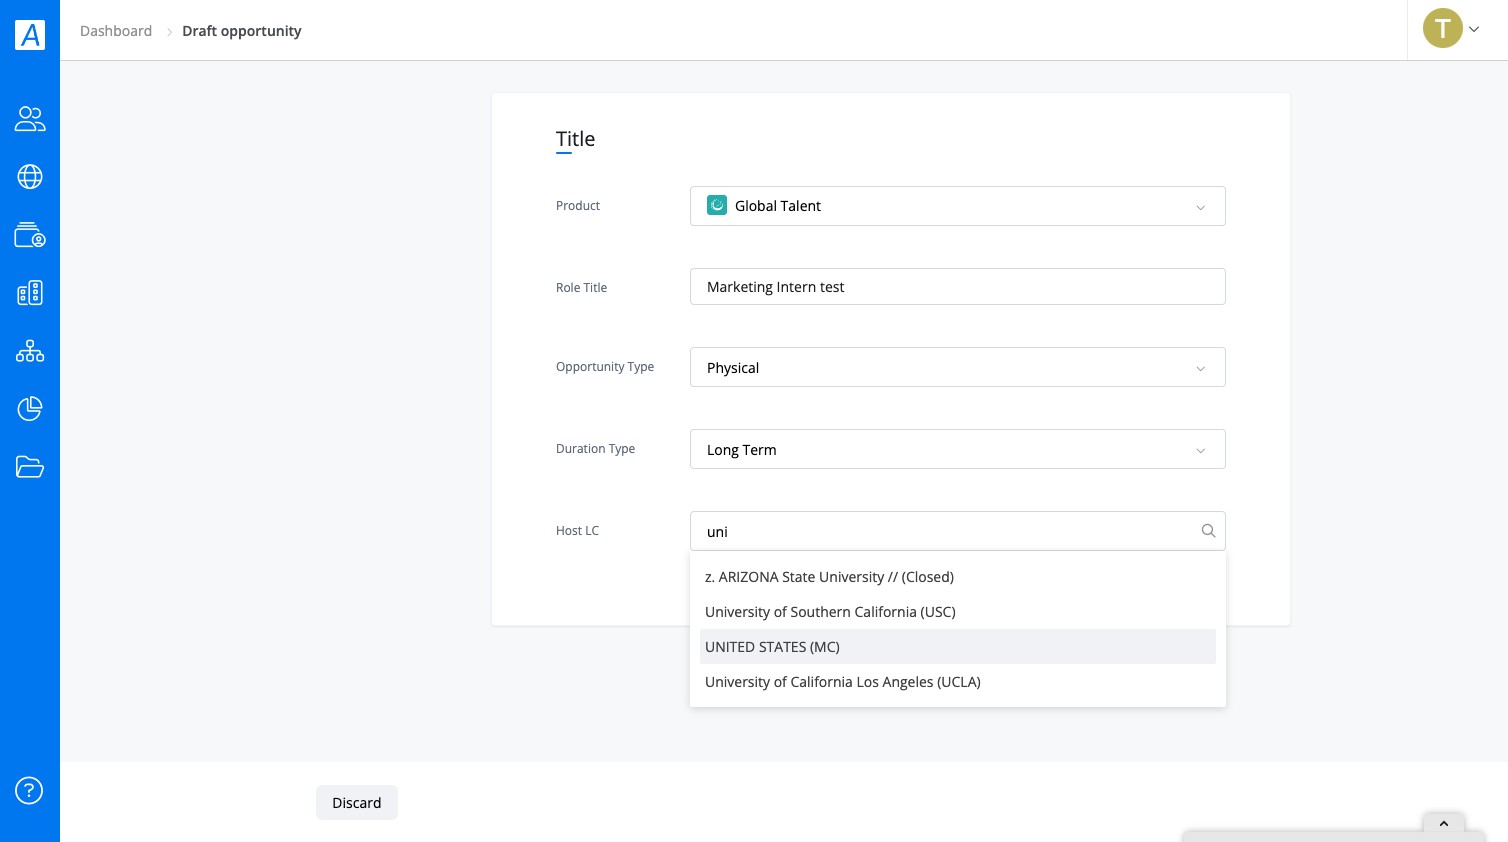Viewport: 1508px width, 842px height.
Task: Select z. ARIZONA State University option
Action: click(x=957, y=577)
